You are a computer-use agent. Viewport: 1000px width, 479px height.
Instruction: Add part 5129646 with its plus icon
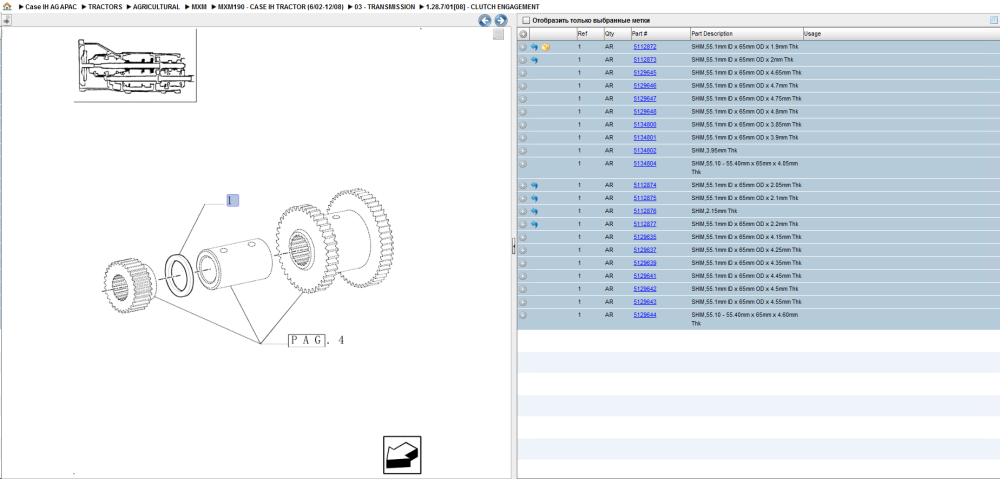click(x=523, y=85)
